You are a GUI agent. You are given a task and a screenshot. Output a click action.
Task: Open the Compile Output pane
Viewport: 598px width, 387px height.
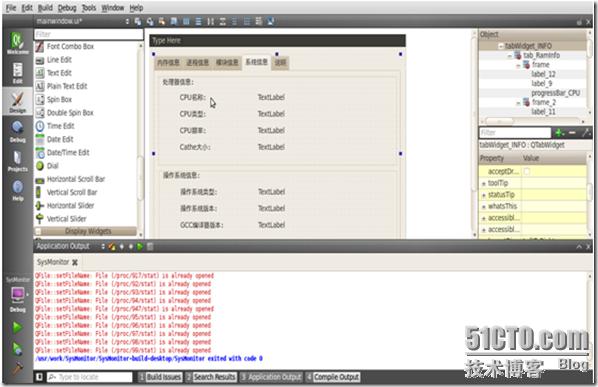click(x=333, y=377)
